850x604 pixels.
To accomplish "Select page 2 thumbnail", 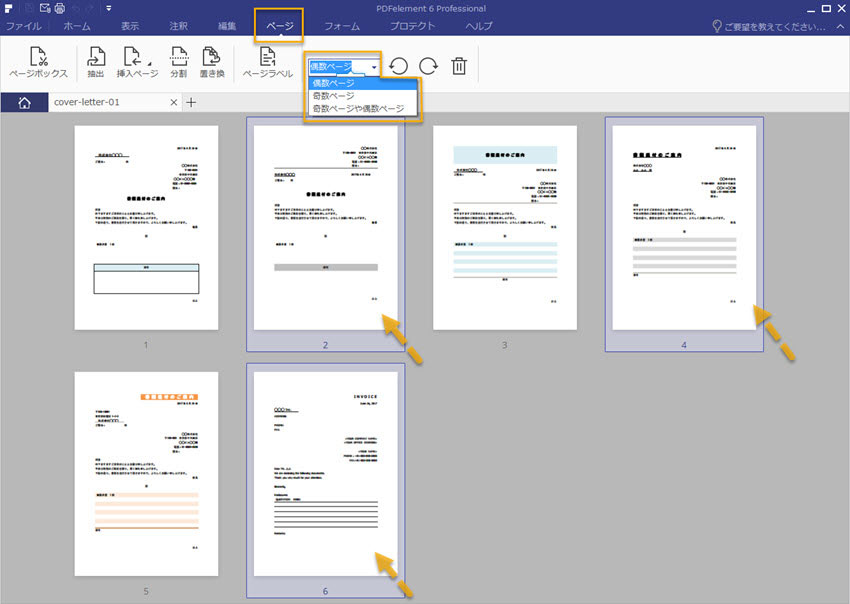I will point(325,228).
